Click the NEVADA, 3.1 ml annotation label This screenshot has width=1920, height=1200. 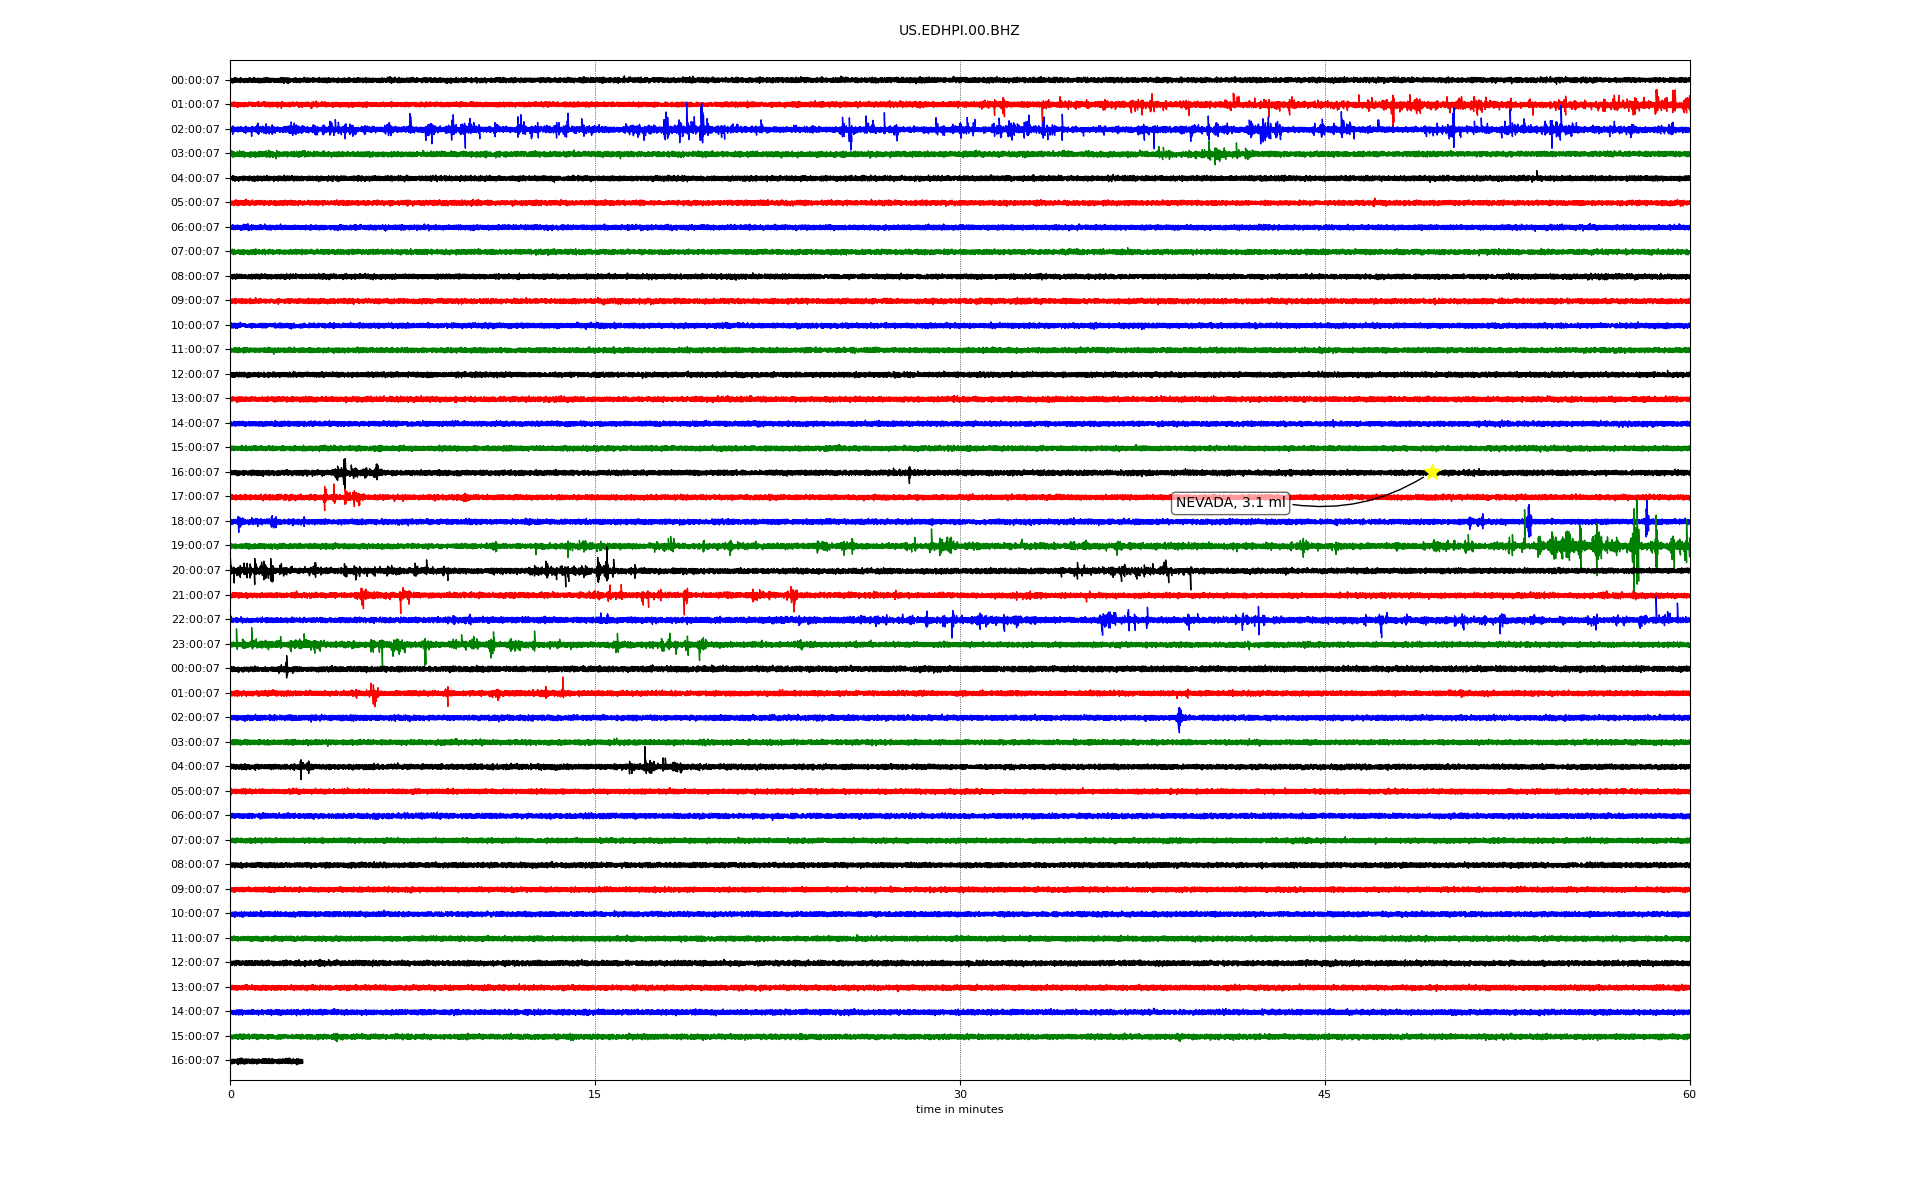[1229, 503]
